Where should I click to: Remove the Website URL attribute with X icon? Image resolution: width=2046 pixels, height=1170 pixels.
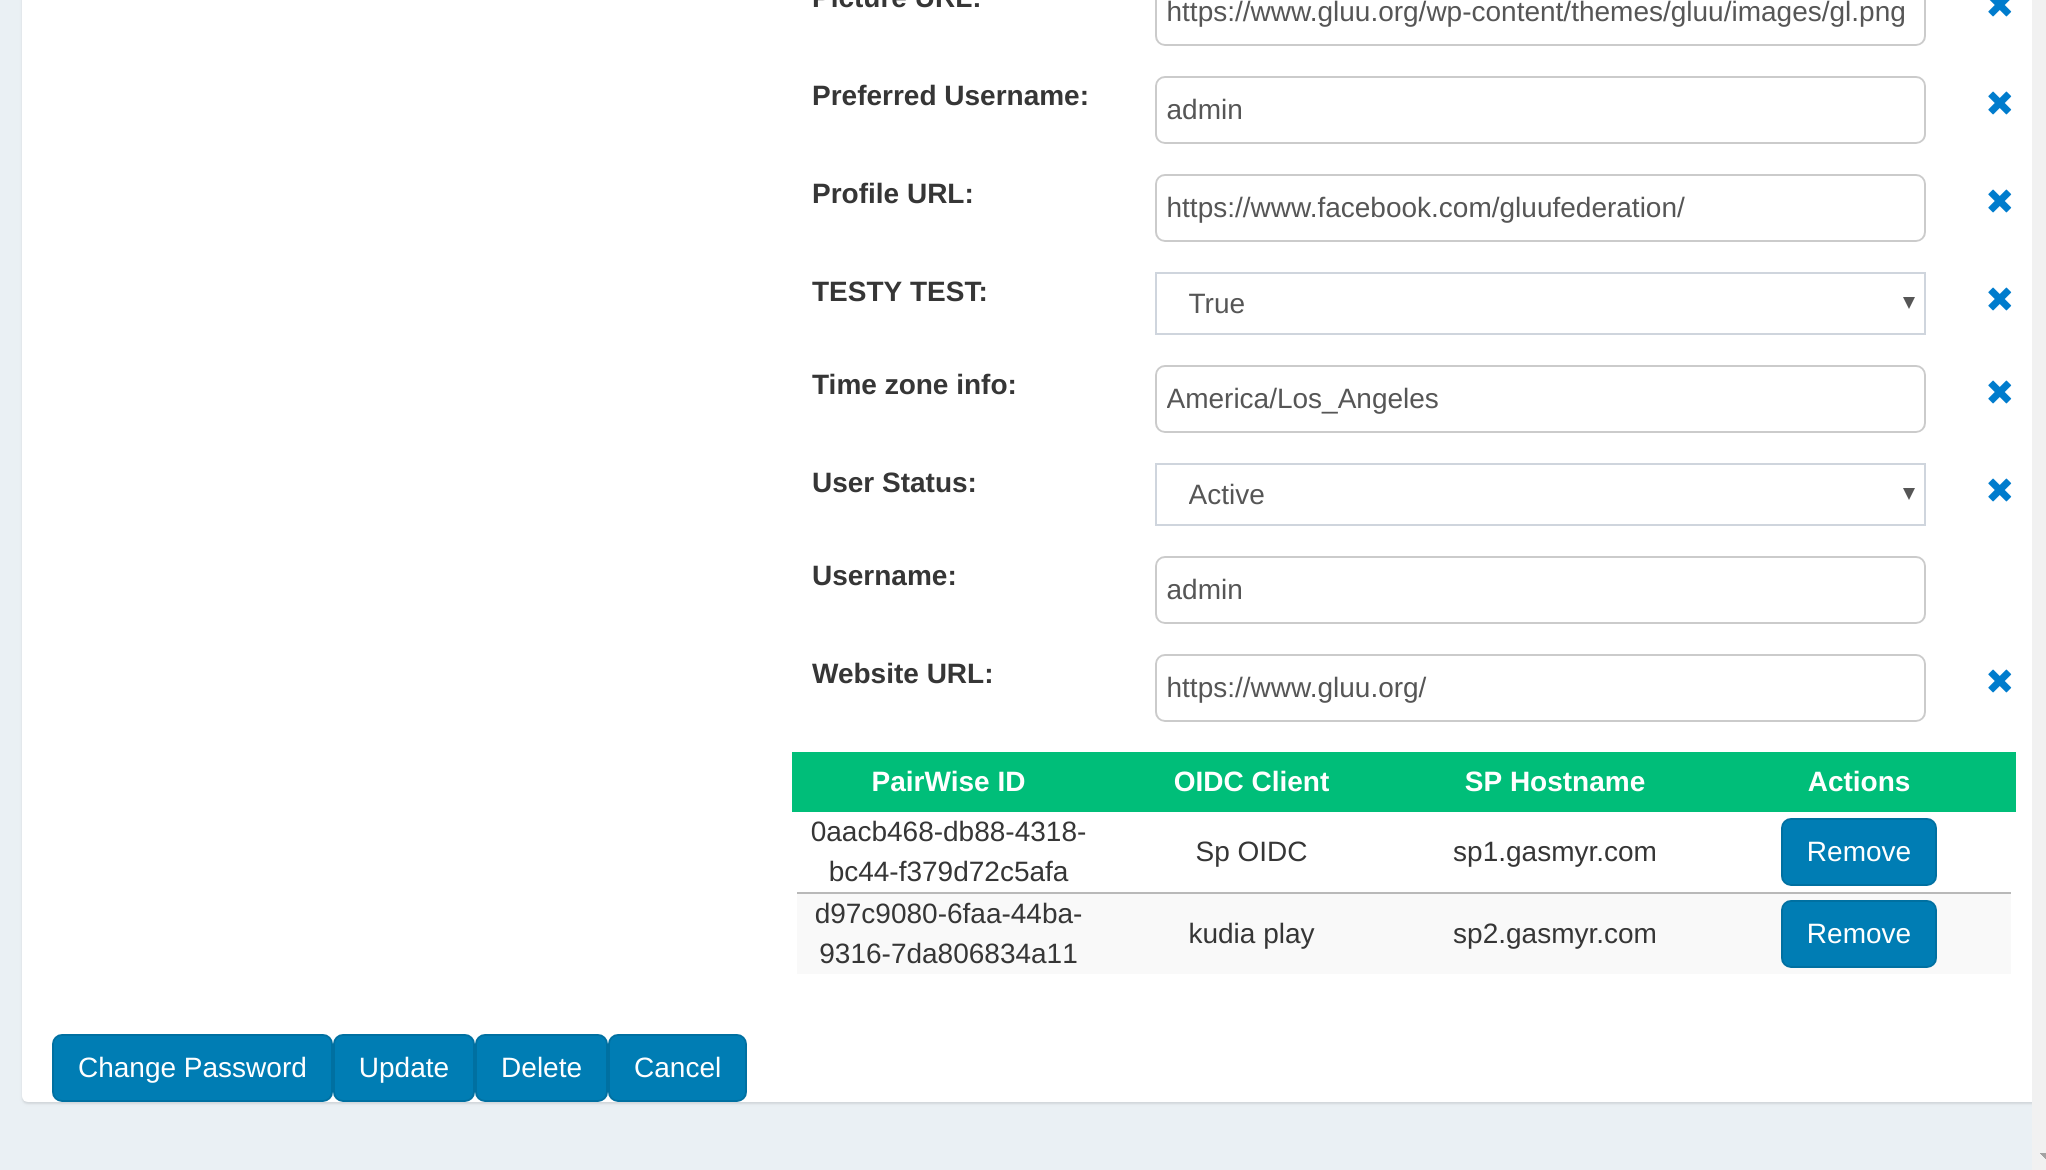1999,681
